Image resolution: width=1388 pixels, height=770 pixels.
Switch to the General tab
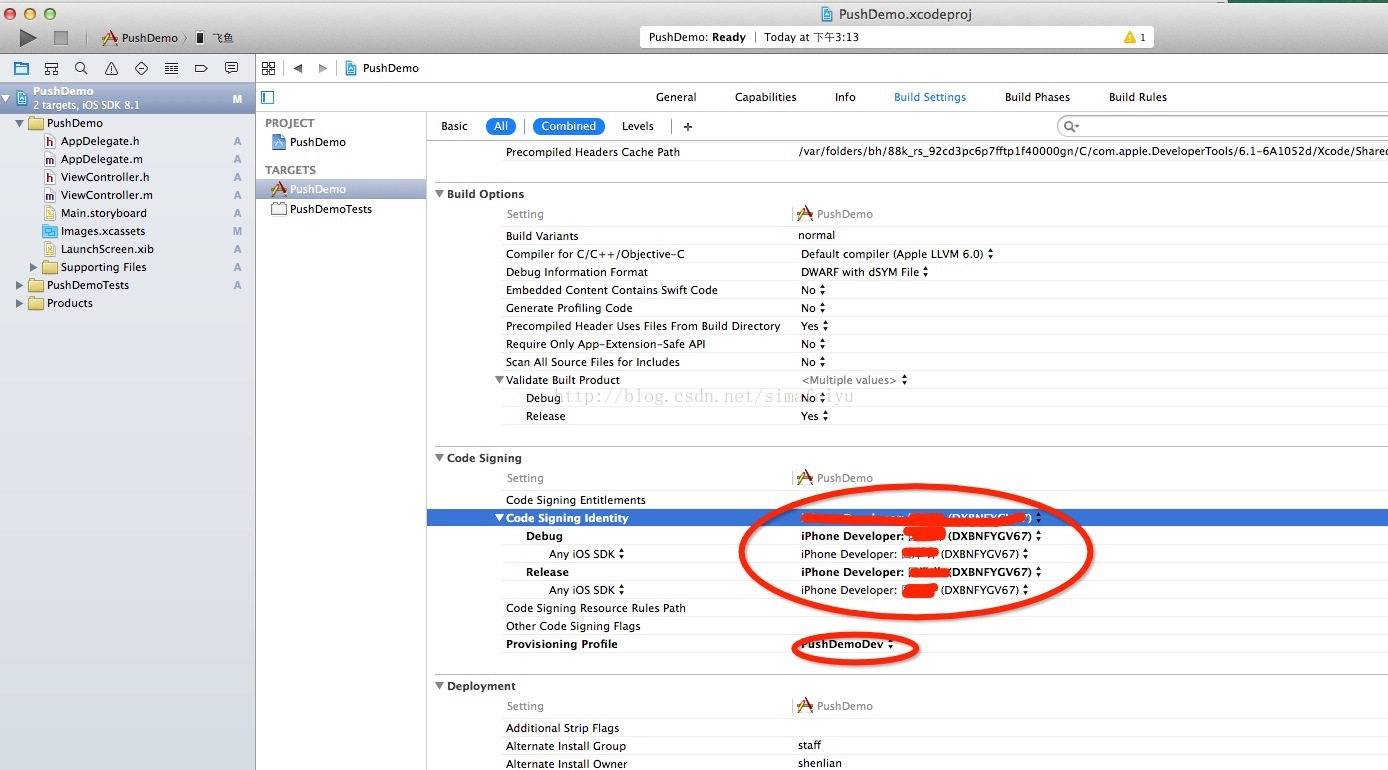(x=676, y=97)
